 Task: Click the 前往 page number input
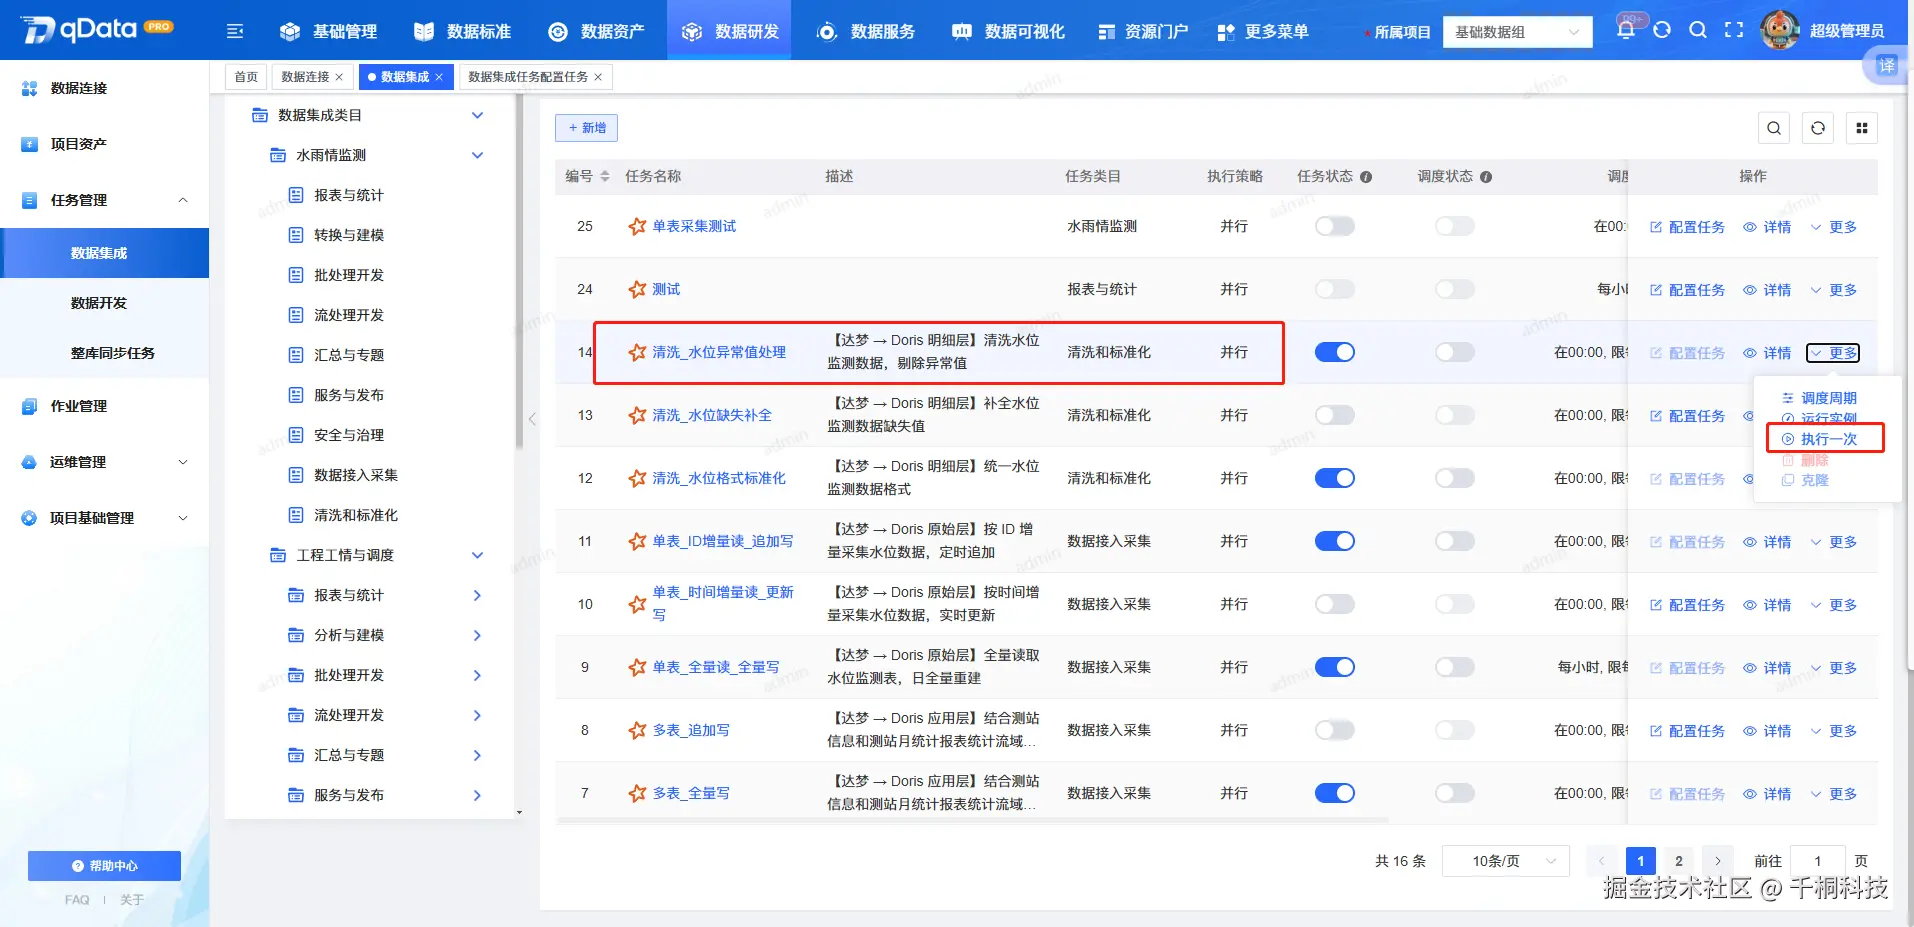pos(1818,861)
